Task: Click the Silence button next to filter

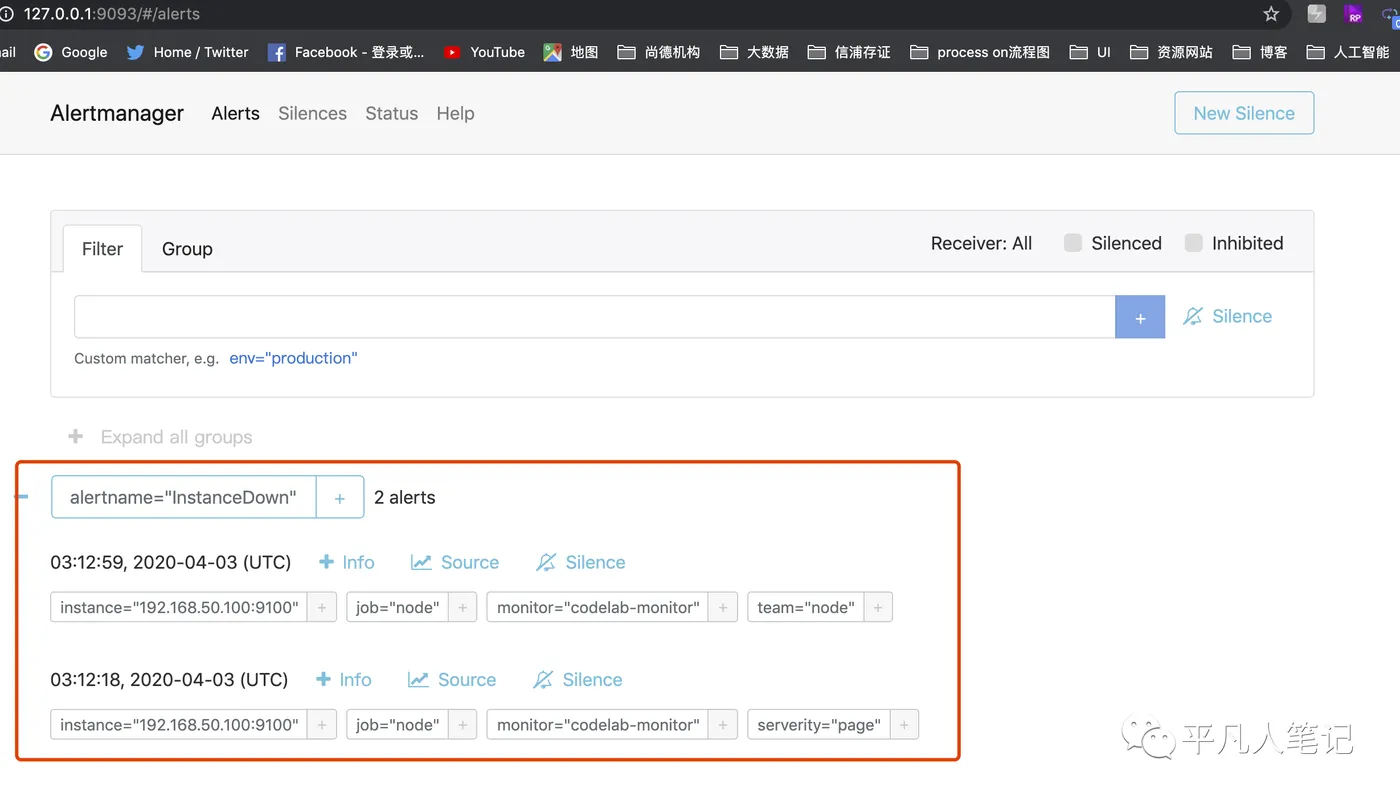Action: pyautogui.click(x=1227, y=316)
